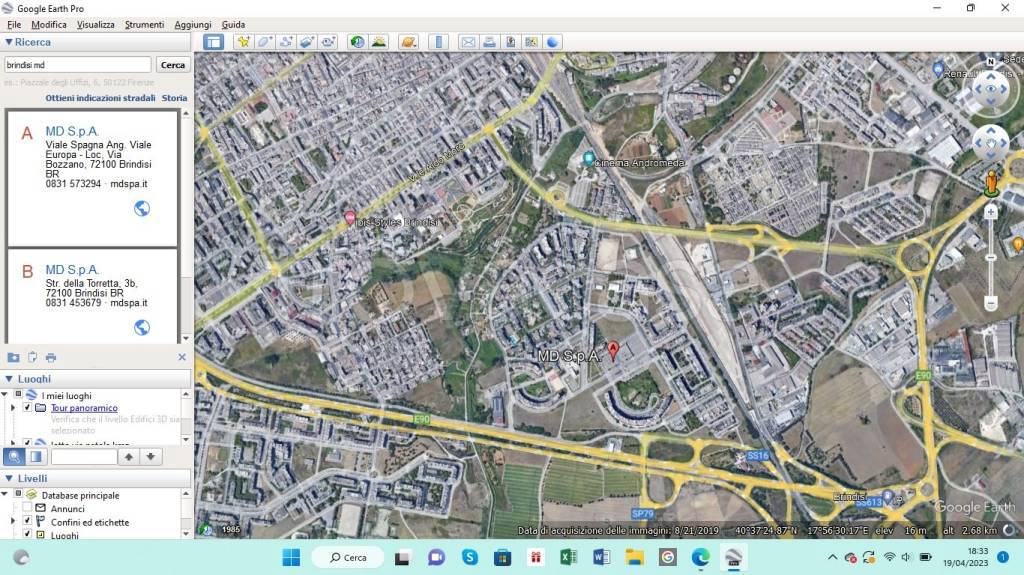This screenshot has width=1024, height=575.
Task: Copy search results with clipboard icon
Action: coord(32,357)
